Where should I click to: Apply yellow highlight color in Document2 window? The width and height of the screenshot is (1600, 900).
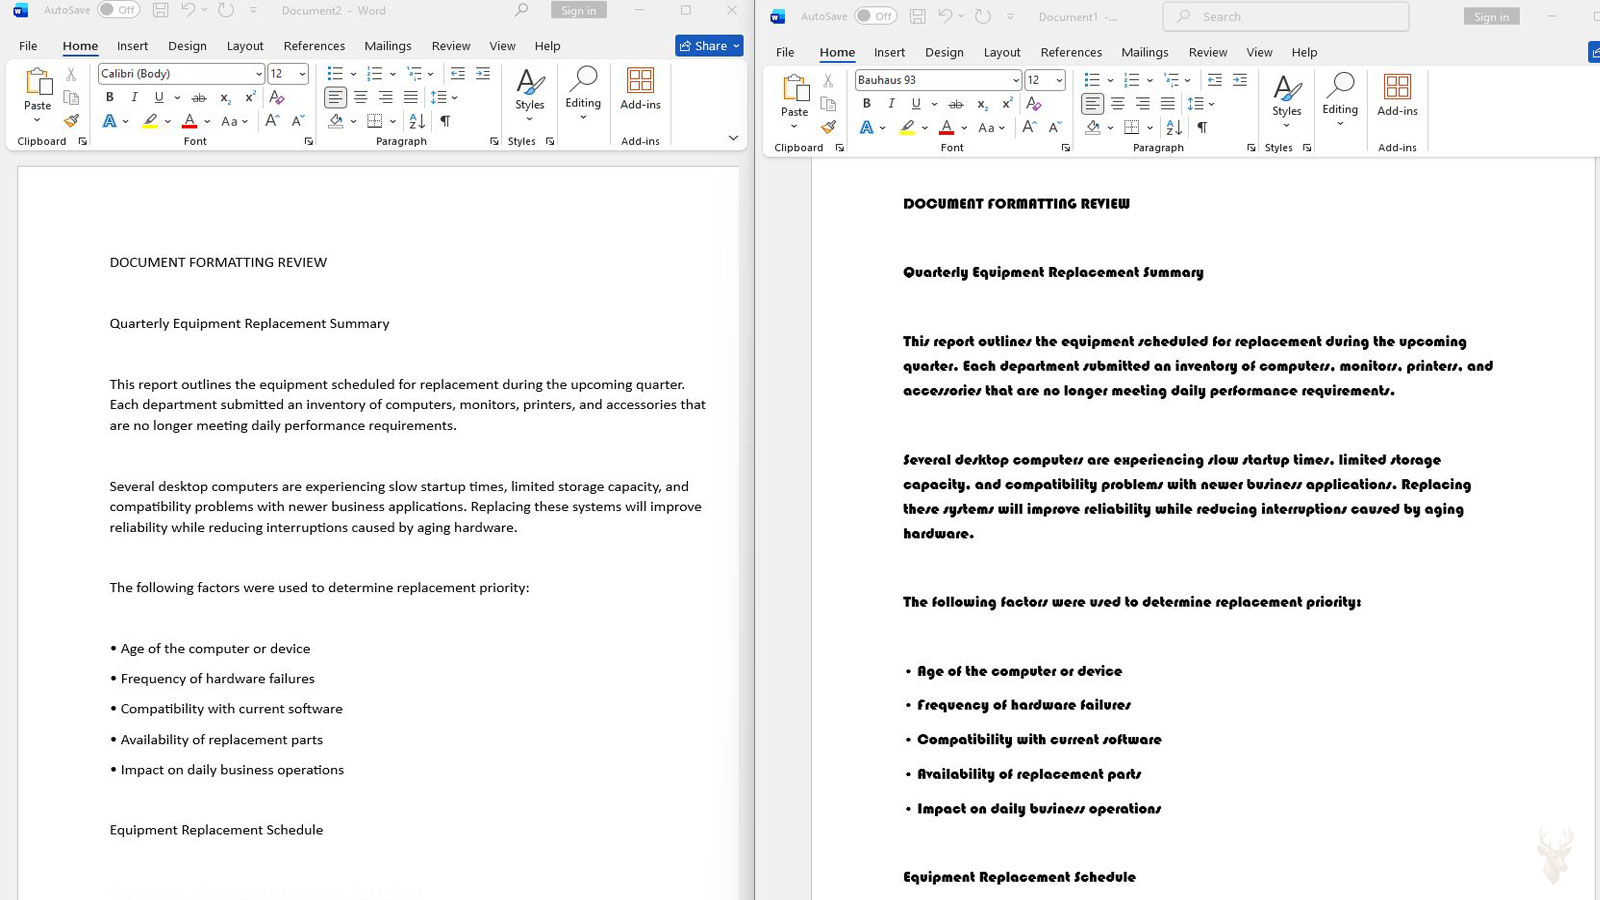[150, 121]
